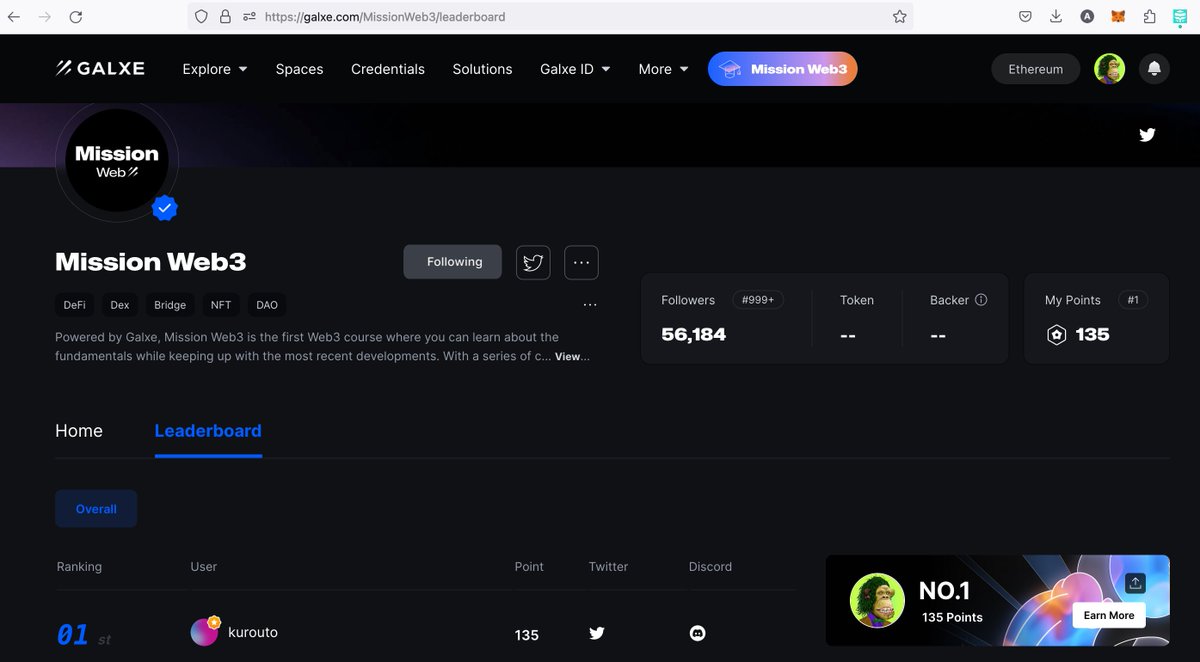Open the user avatar in the header

[1109, 69]
